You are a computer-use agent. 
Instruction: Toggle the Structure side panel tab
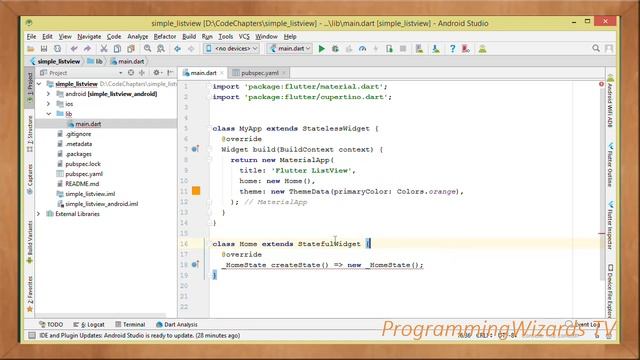pyautogui.click(x=30, y=134)
